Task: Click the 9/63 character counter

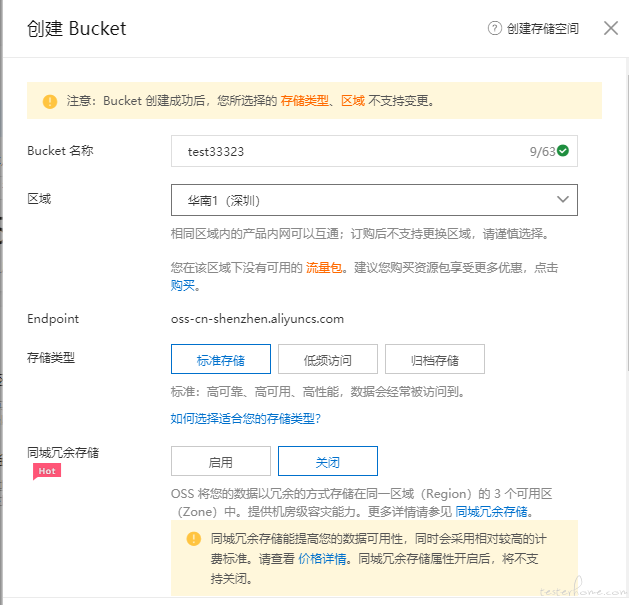Action: coord(542,152)
